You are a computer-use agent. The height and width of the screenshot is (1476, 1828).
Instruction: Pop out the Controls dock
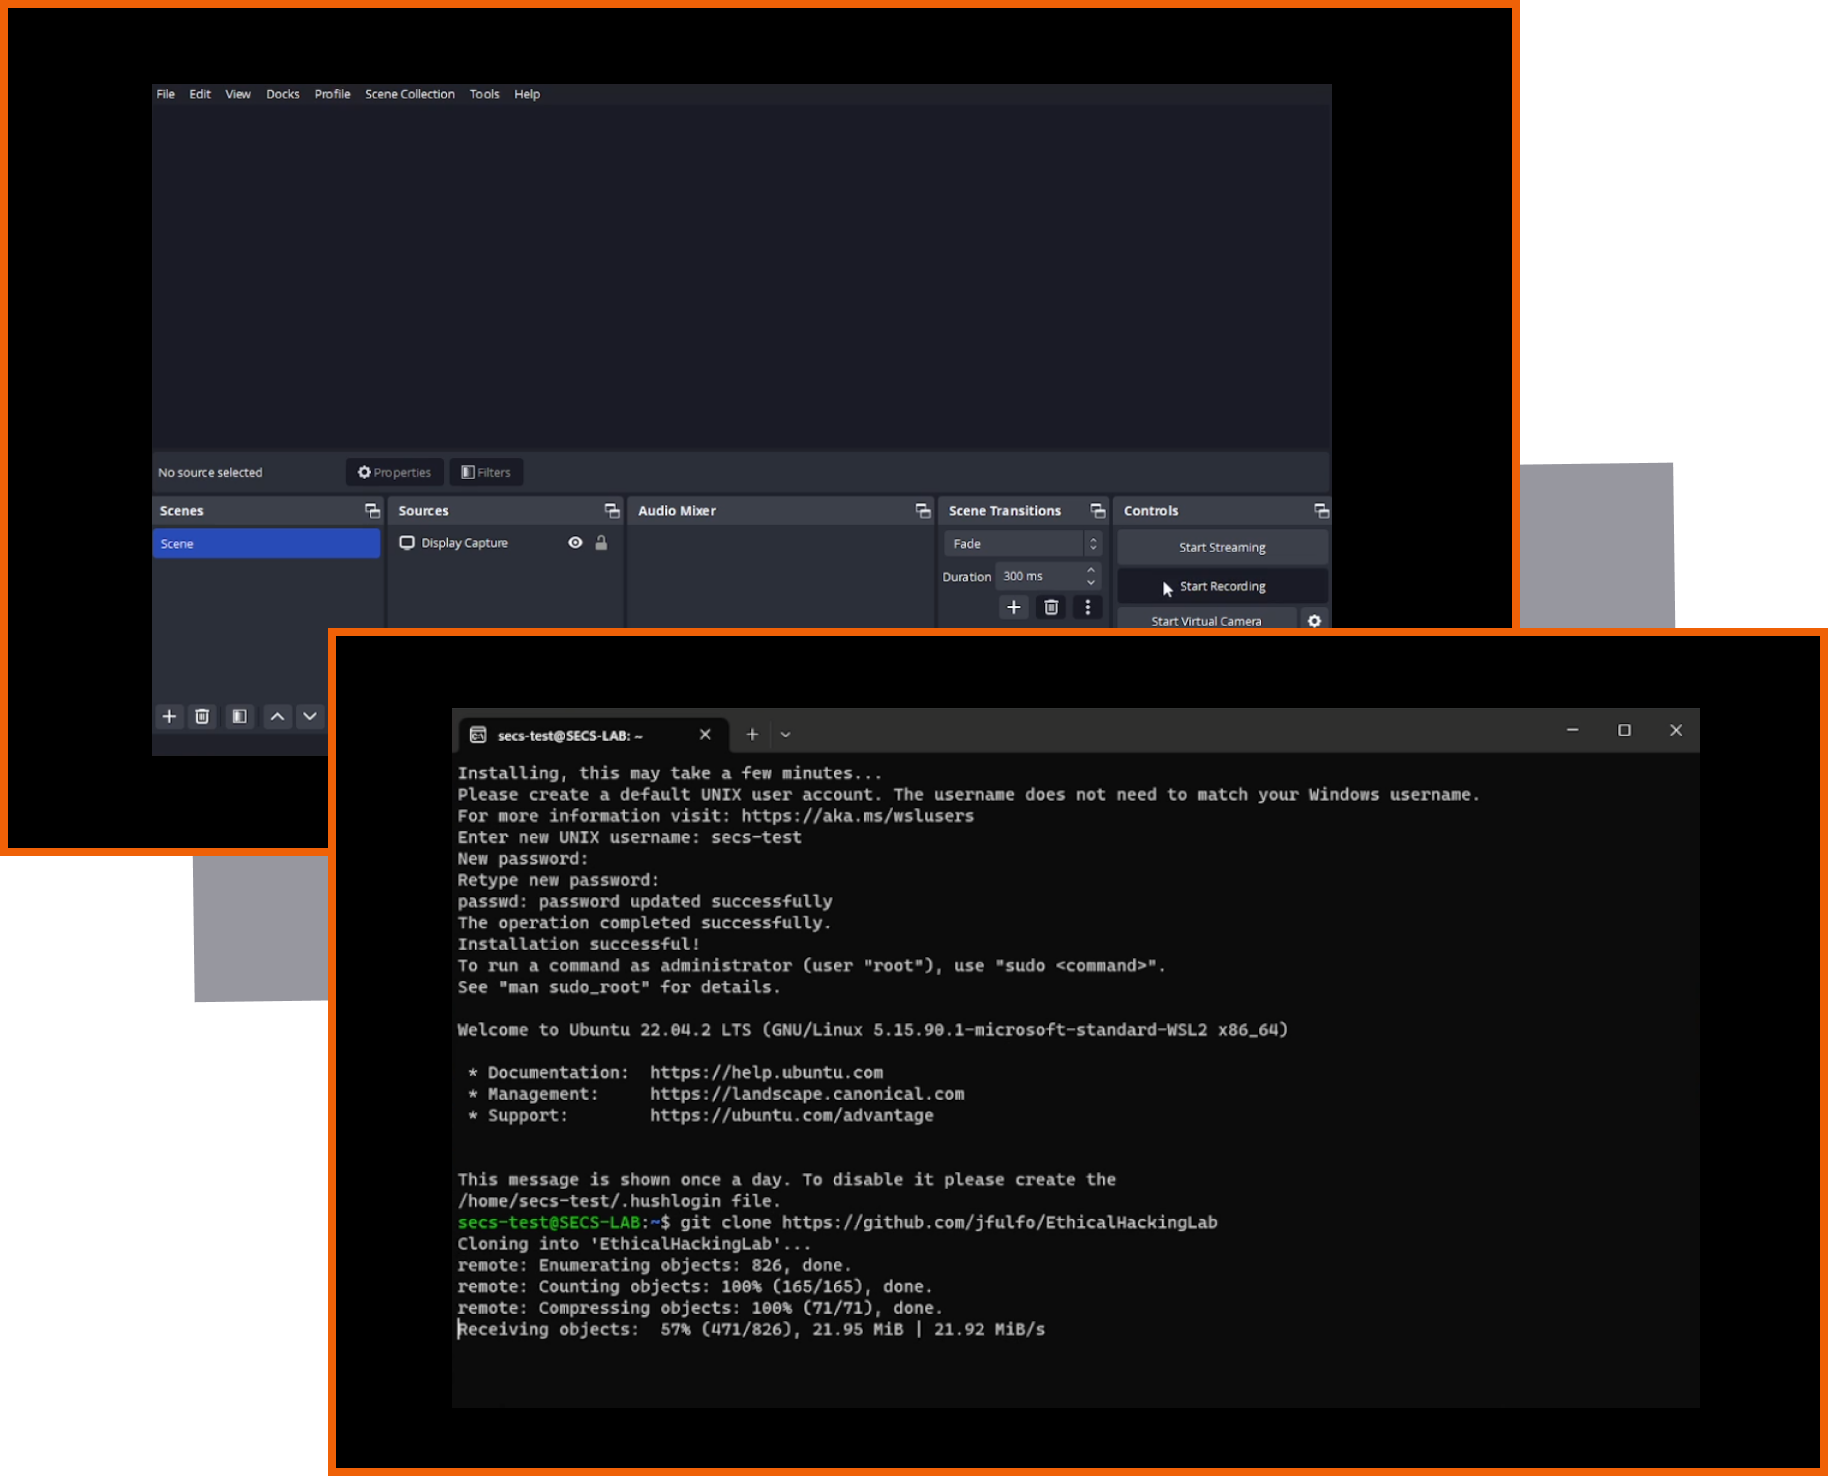[1321, 511]
